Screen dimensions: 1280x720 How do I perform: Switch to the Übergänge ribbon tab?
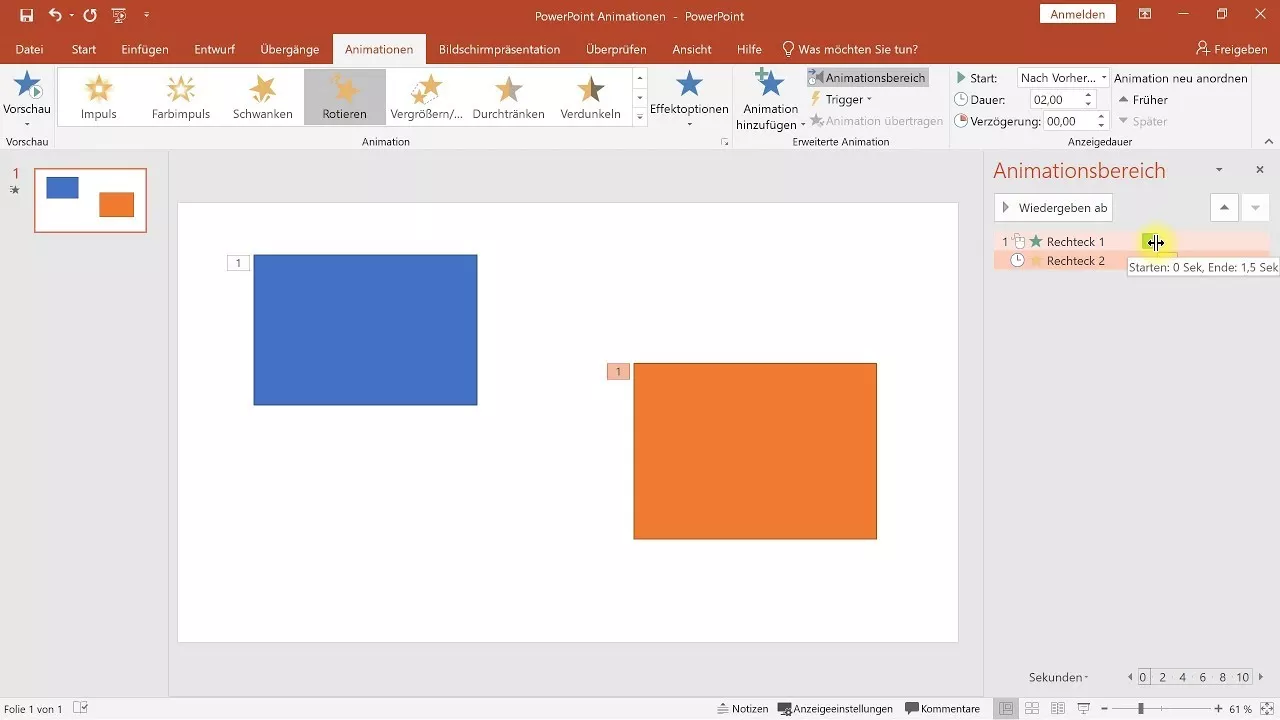(290, 48)
